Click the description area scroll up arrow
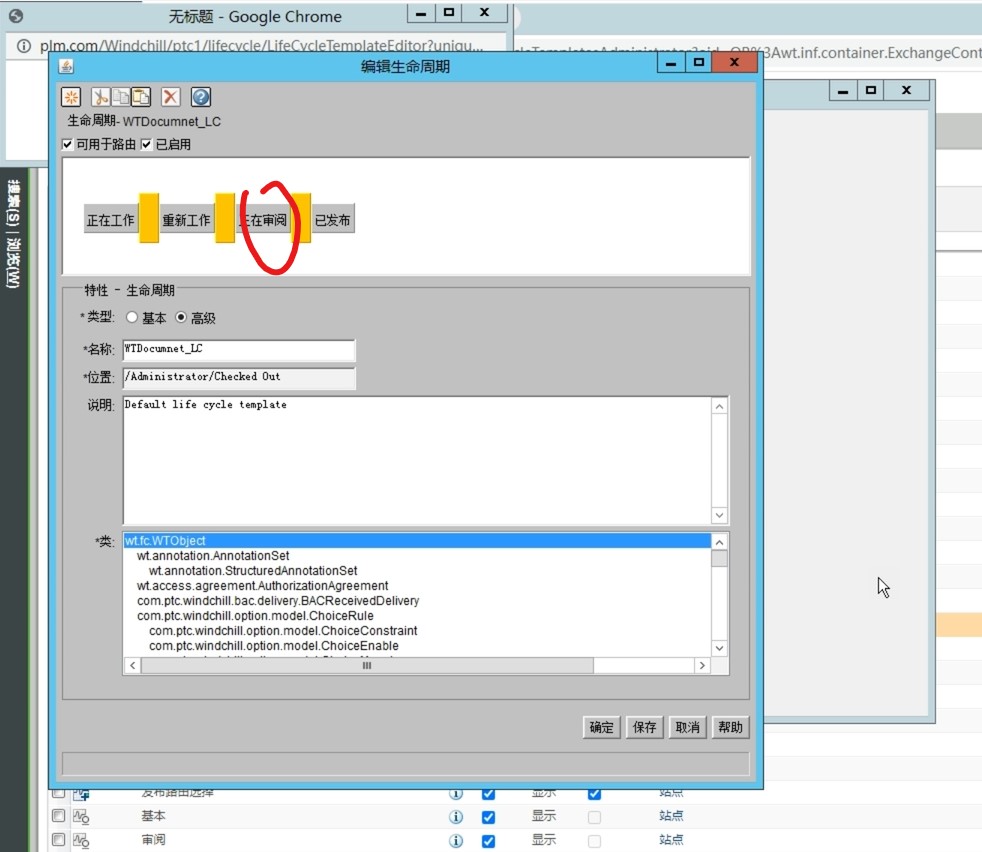 720,406
